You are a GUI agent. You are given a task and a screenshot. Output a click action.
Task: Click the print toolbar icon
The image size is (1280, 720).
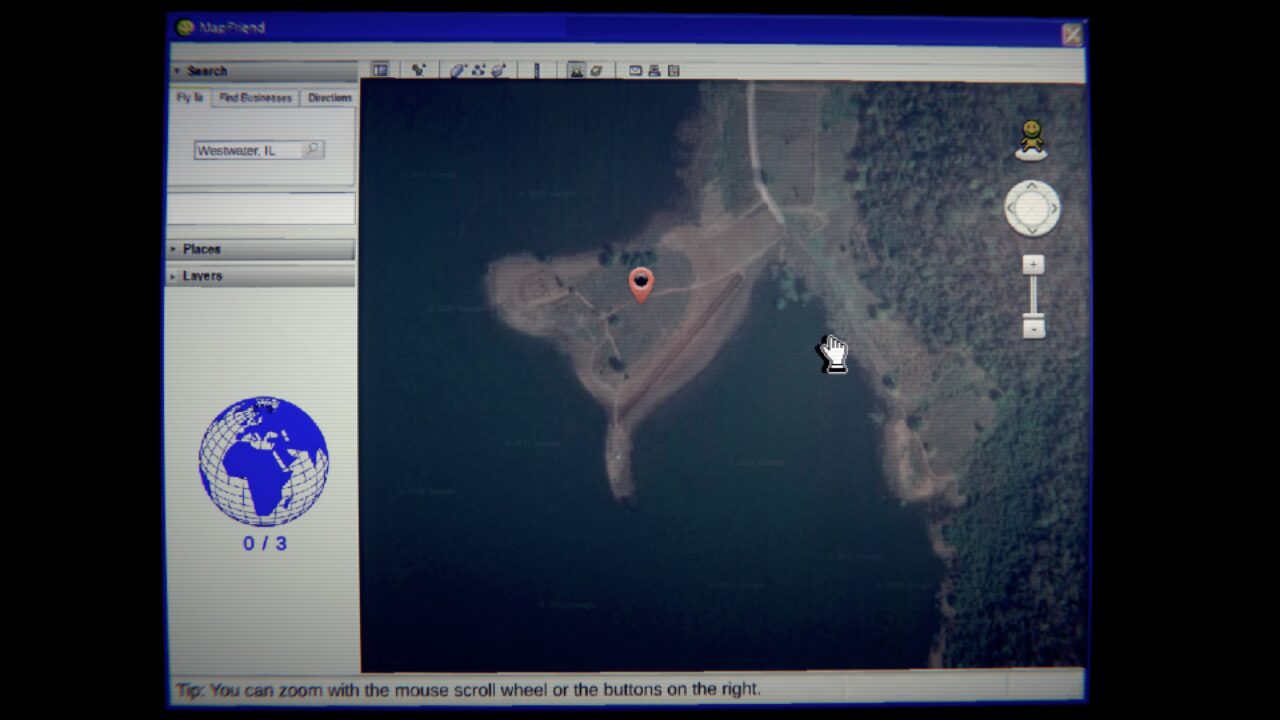click(654, 70)
